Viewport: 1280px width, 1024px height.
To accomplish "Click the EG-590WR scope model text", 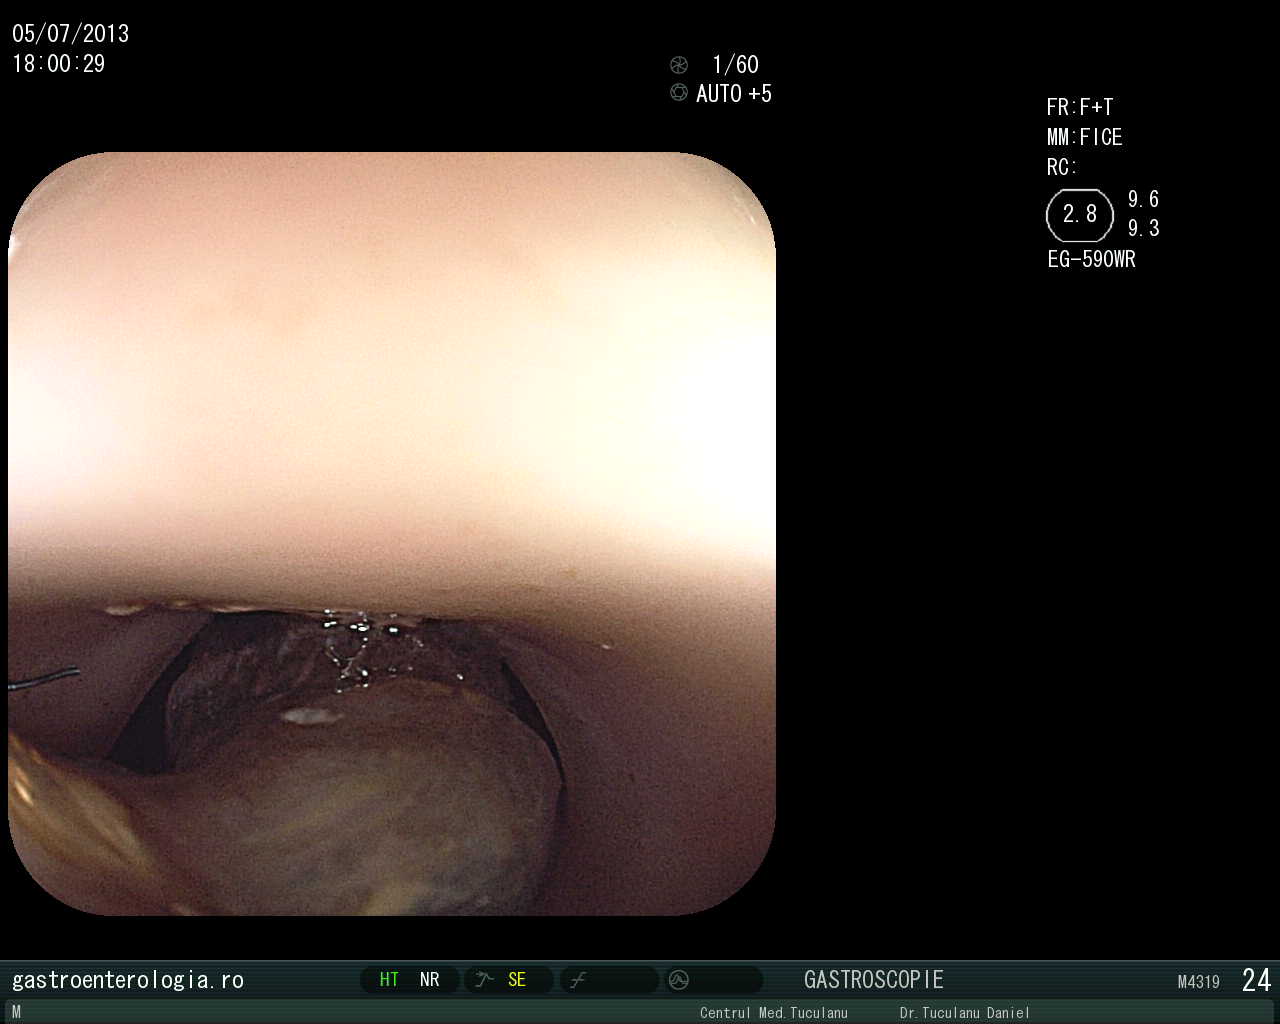I will [1092, 259].
